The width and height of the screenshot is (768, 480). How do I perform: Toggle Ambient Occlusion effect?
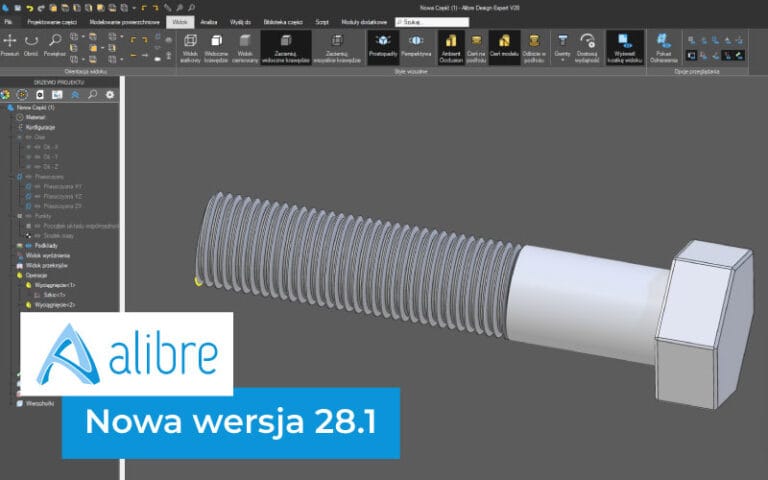pos(451,48)
